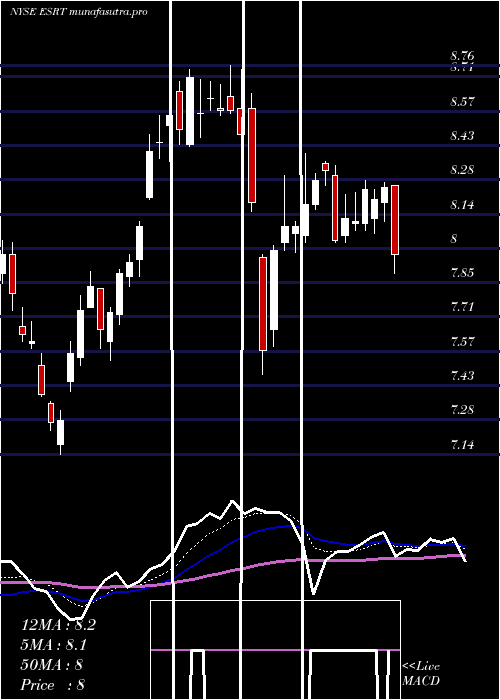Click the 8 price axis label
Image resolution: width=500 pixels, height=700 pixels.
pos(454,238)
